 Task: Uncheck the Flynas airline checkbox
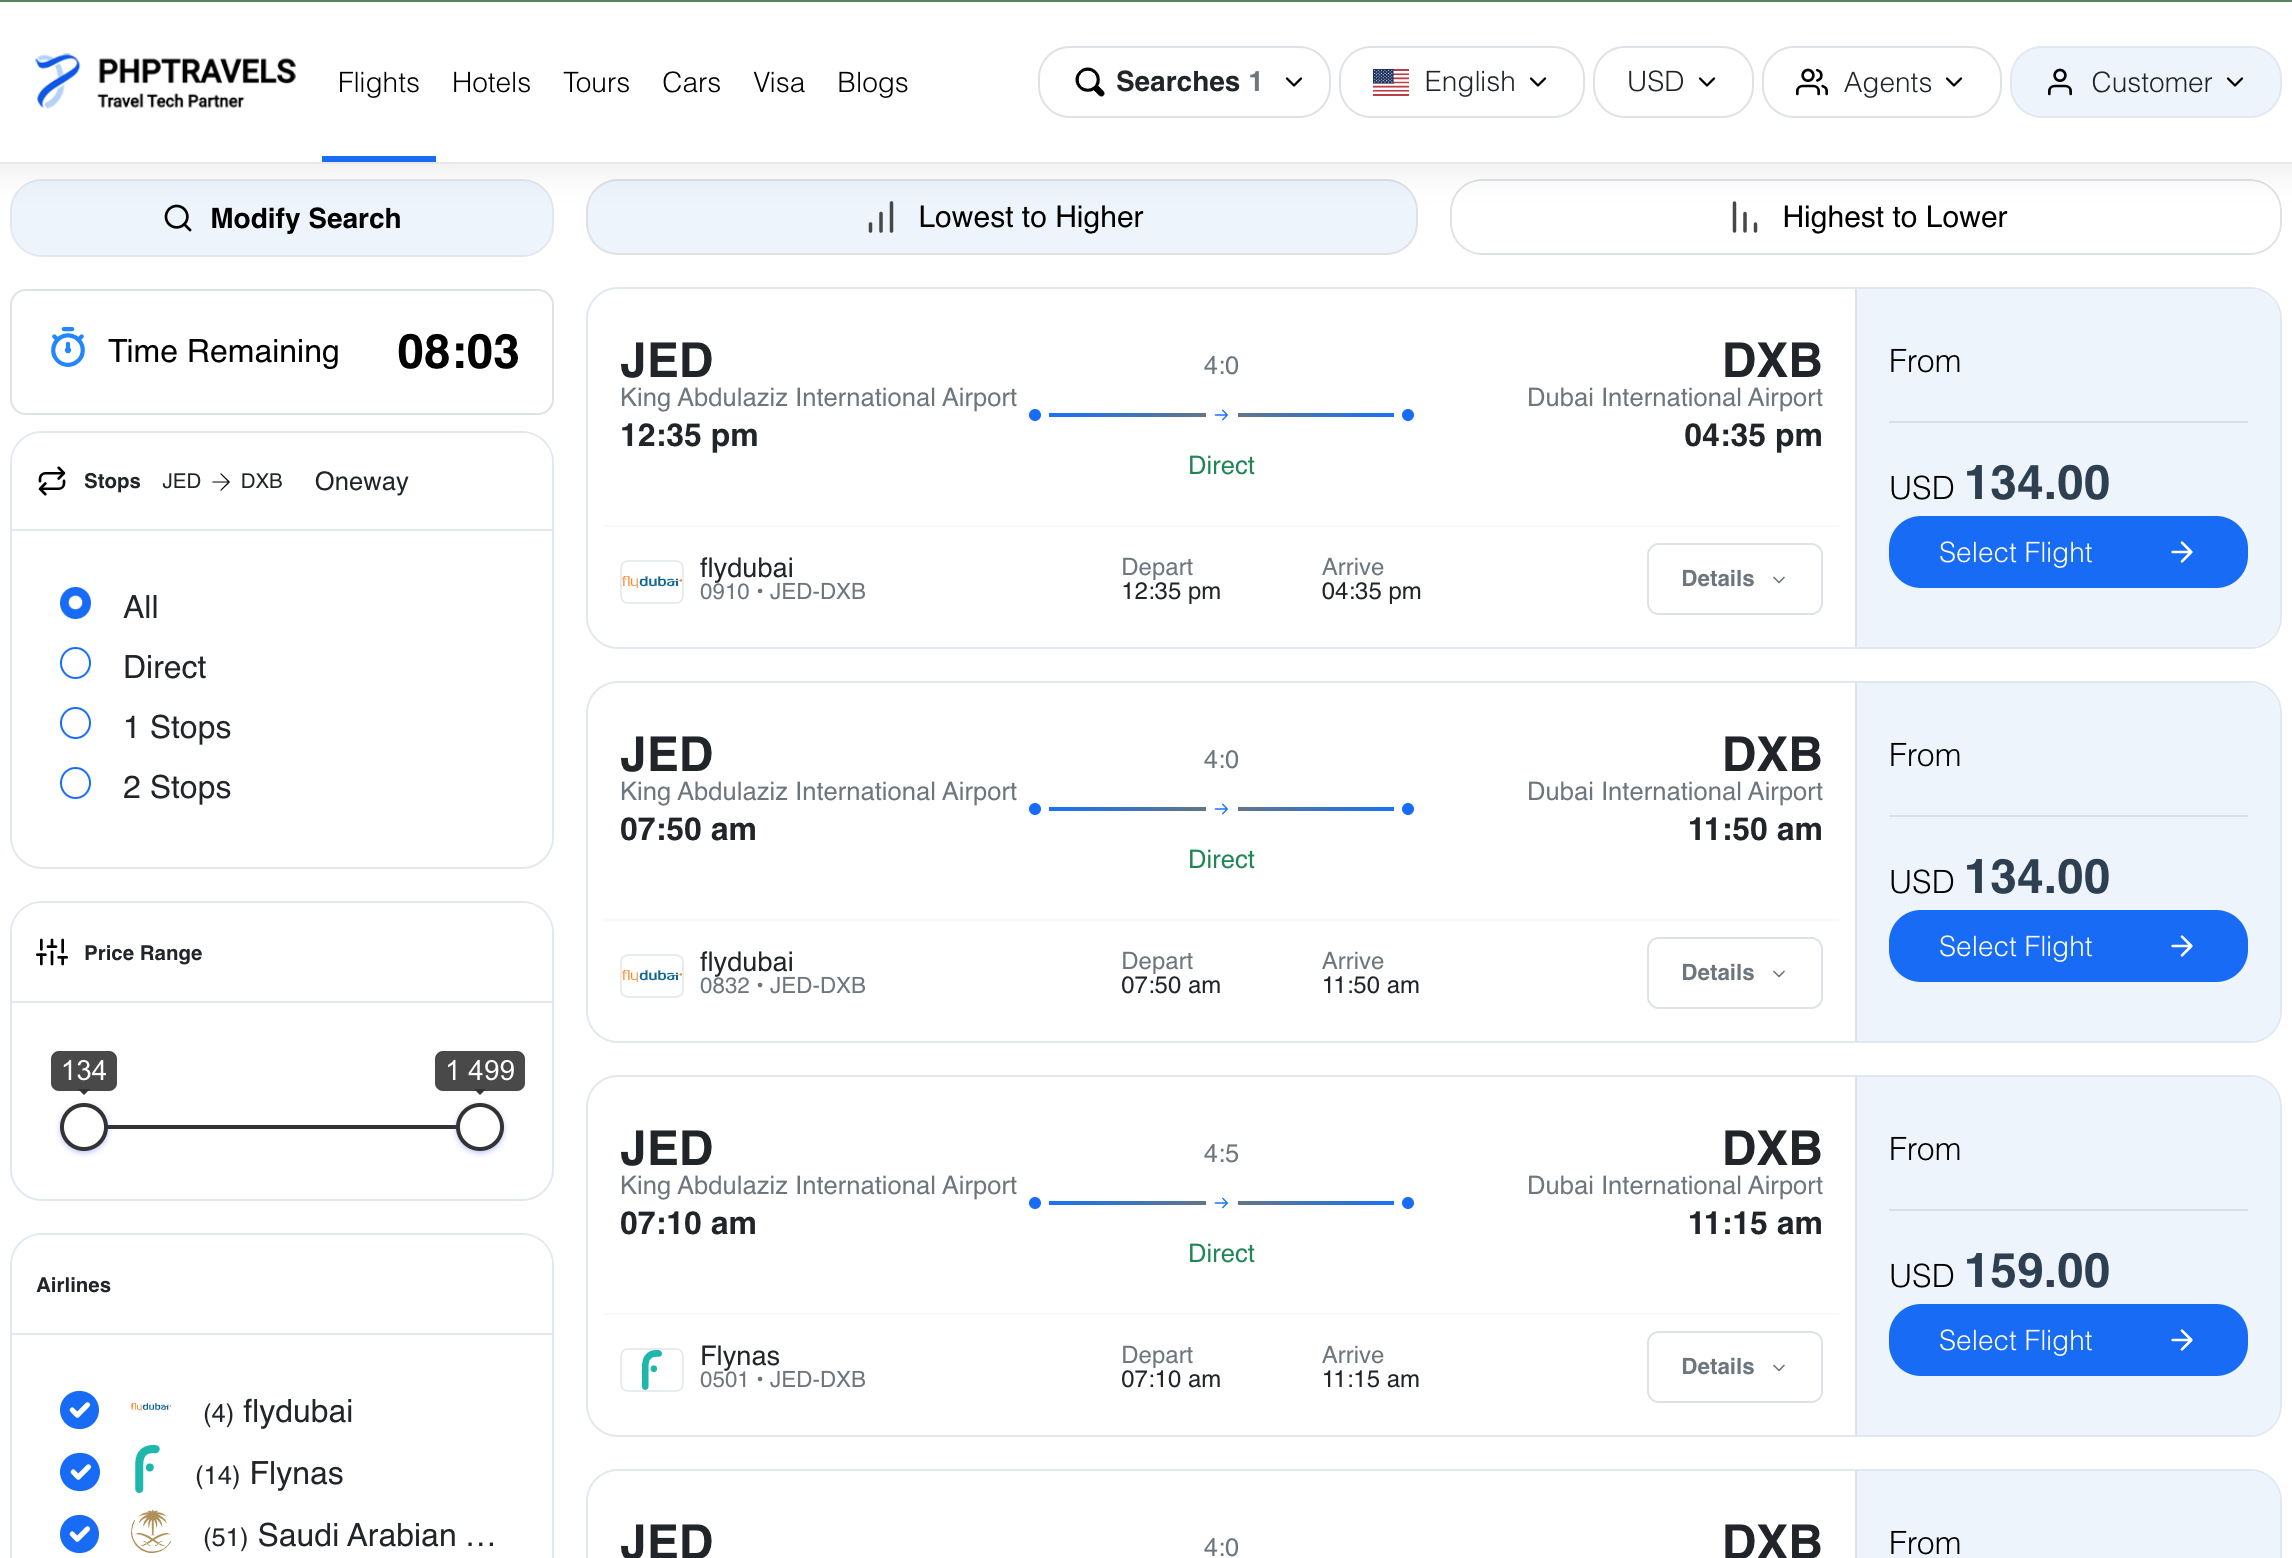point(79,1472)
